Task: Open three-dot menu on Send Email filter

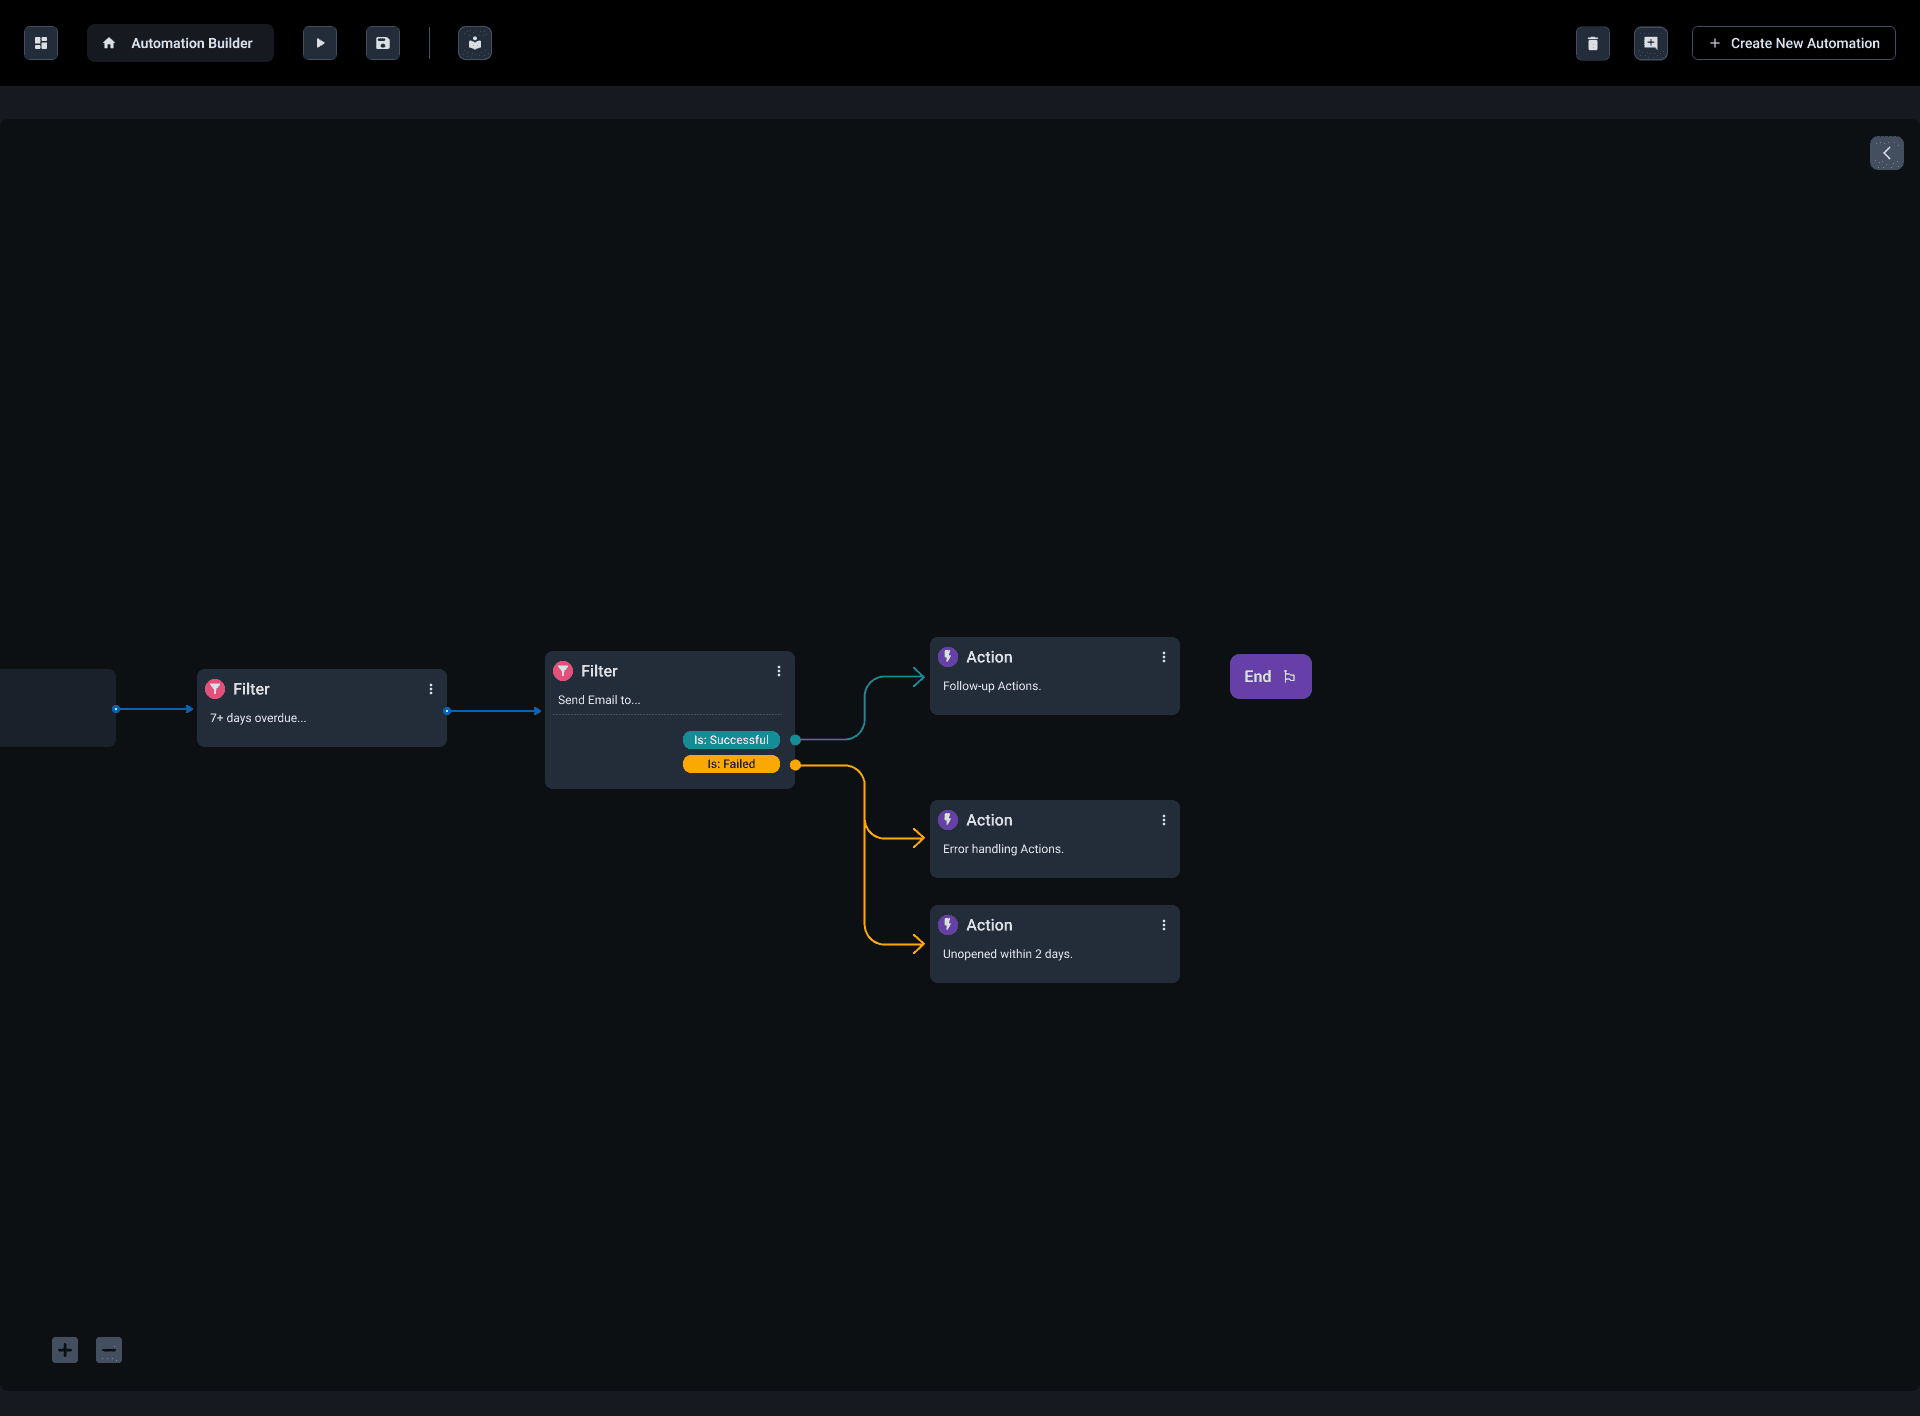Action: 779,671
